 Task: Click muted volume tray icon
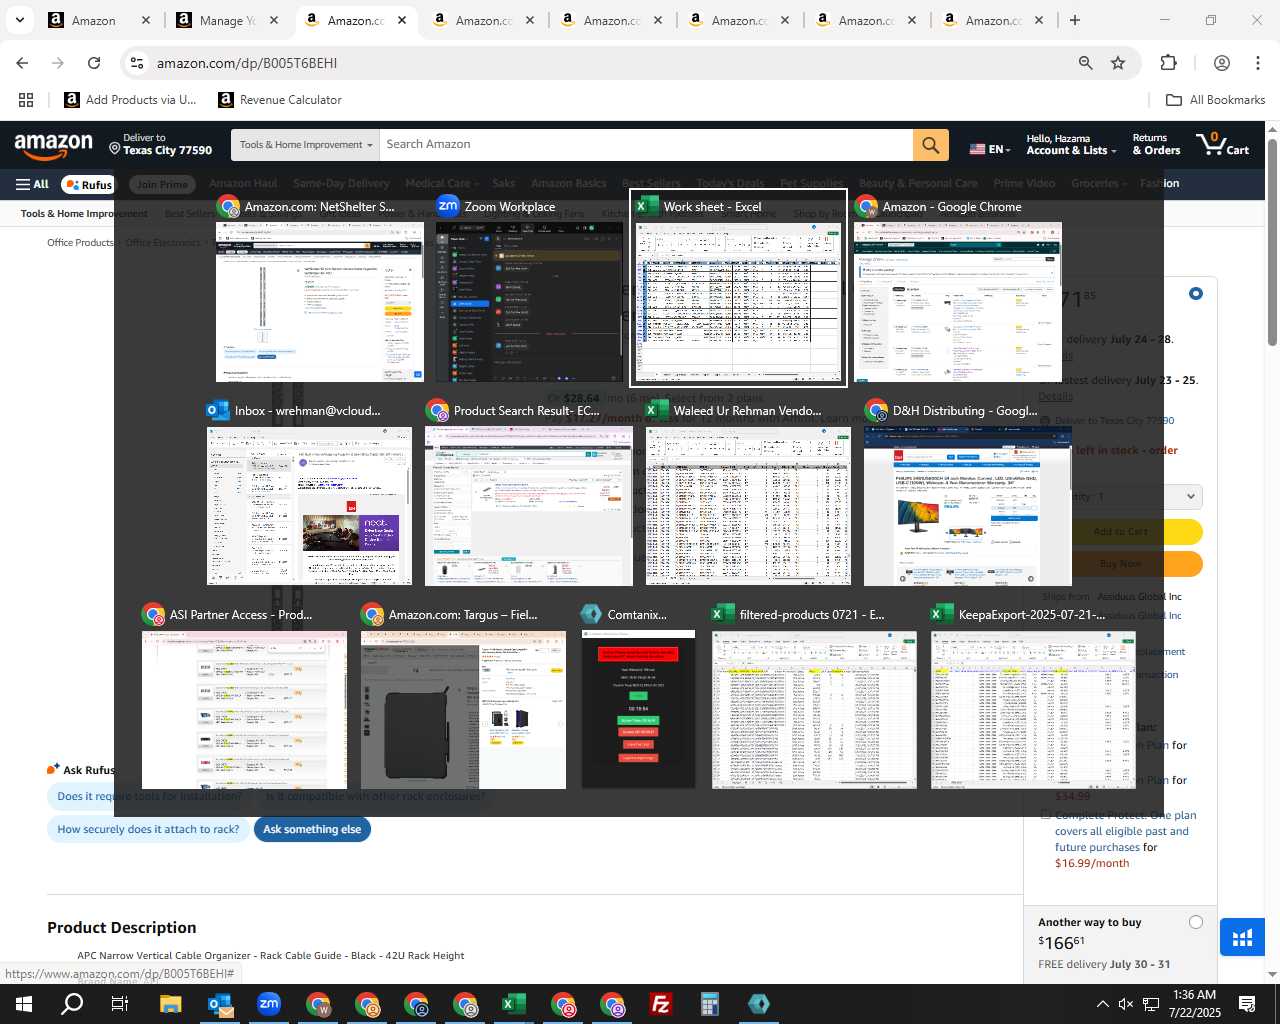pos(1126,1004)
